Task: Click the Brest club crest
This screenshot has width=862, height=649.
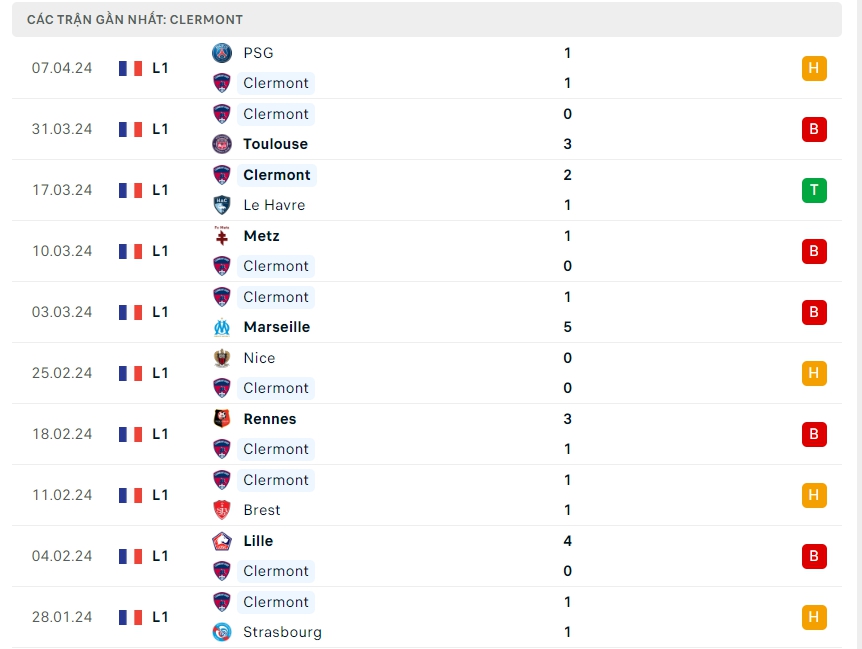Action: click(222, 510)
